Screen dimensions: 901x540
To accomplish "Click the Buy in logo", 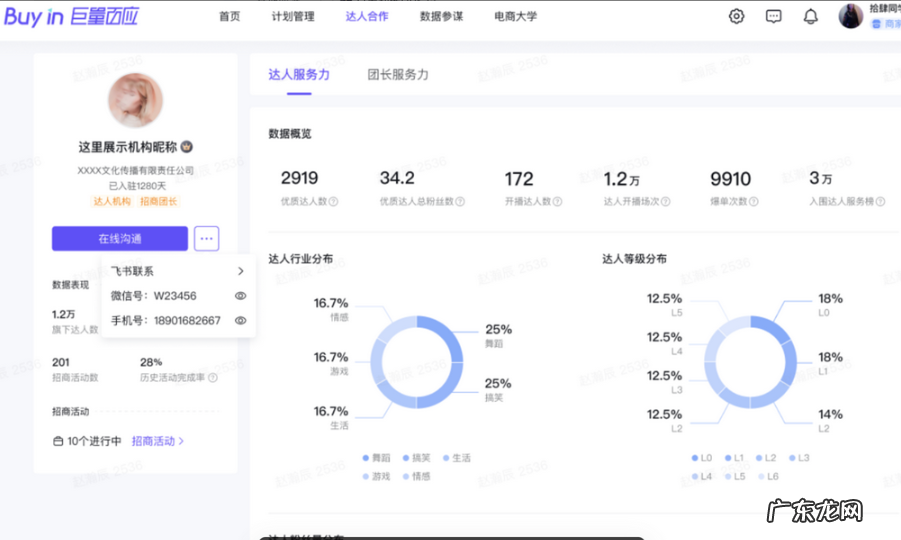I will coord(71,17).
